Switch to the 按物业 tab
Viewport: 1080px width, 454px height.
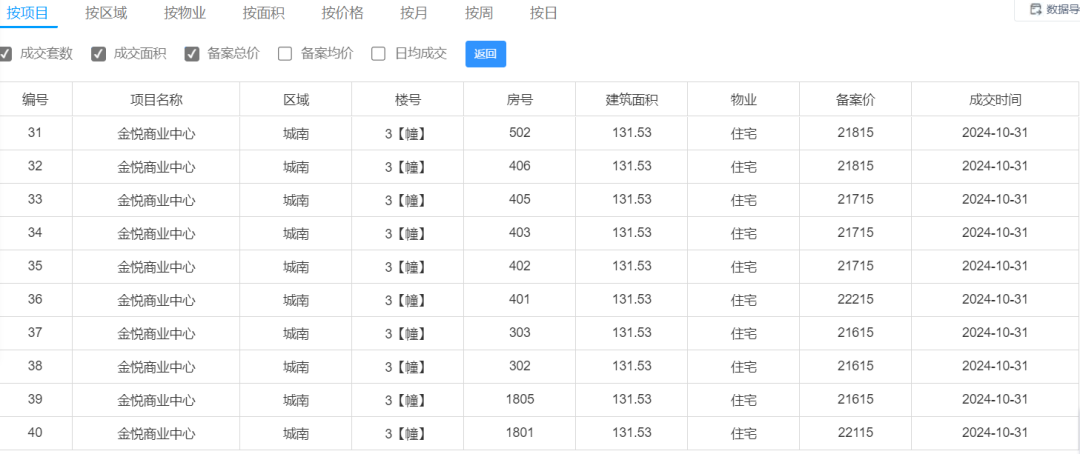pyautogui.click(x=185, y=12)
